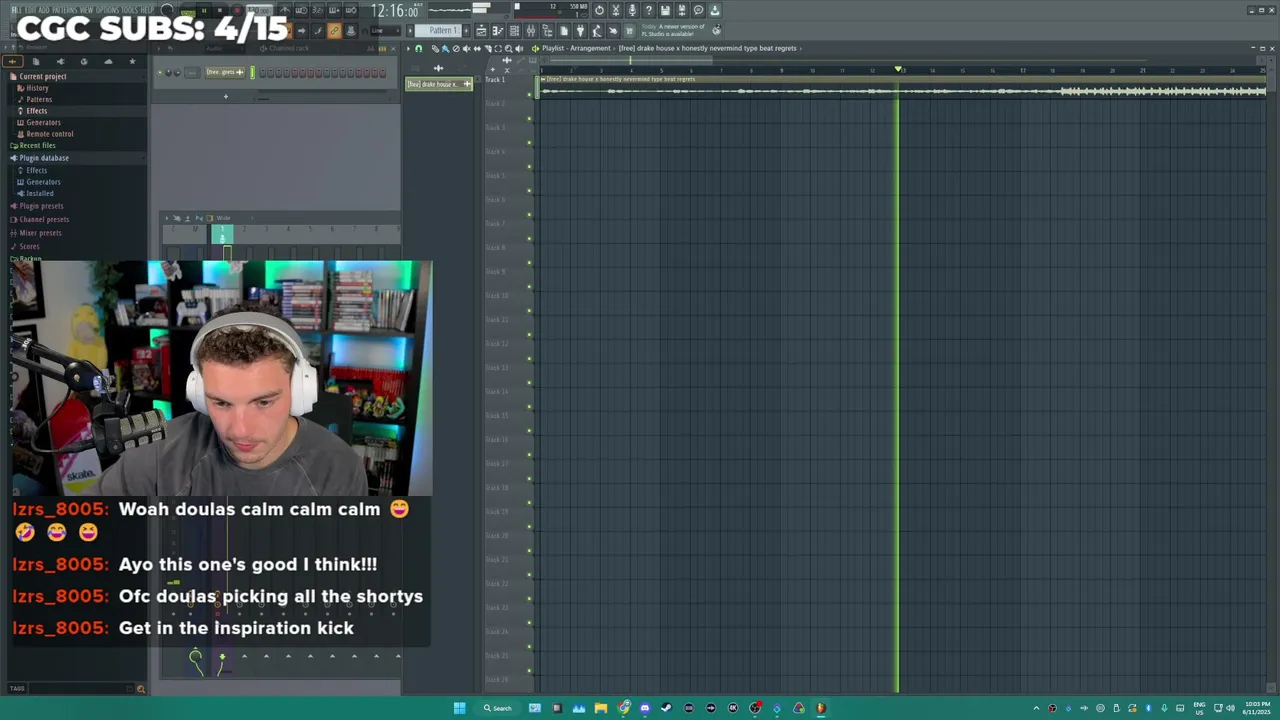The height and width of the screenshot is (720, 1280).
Task: Click the scissors icon in top toolbar
Action: click(615, 10)
